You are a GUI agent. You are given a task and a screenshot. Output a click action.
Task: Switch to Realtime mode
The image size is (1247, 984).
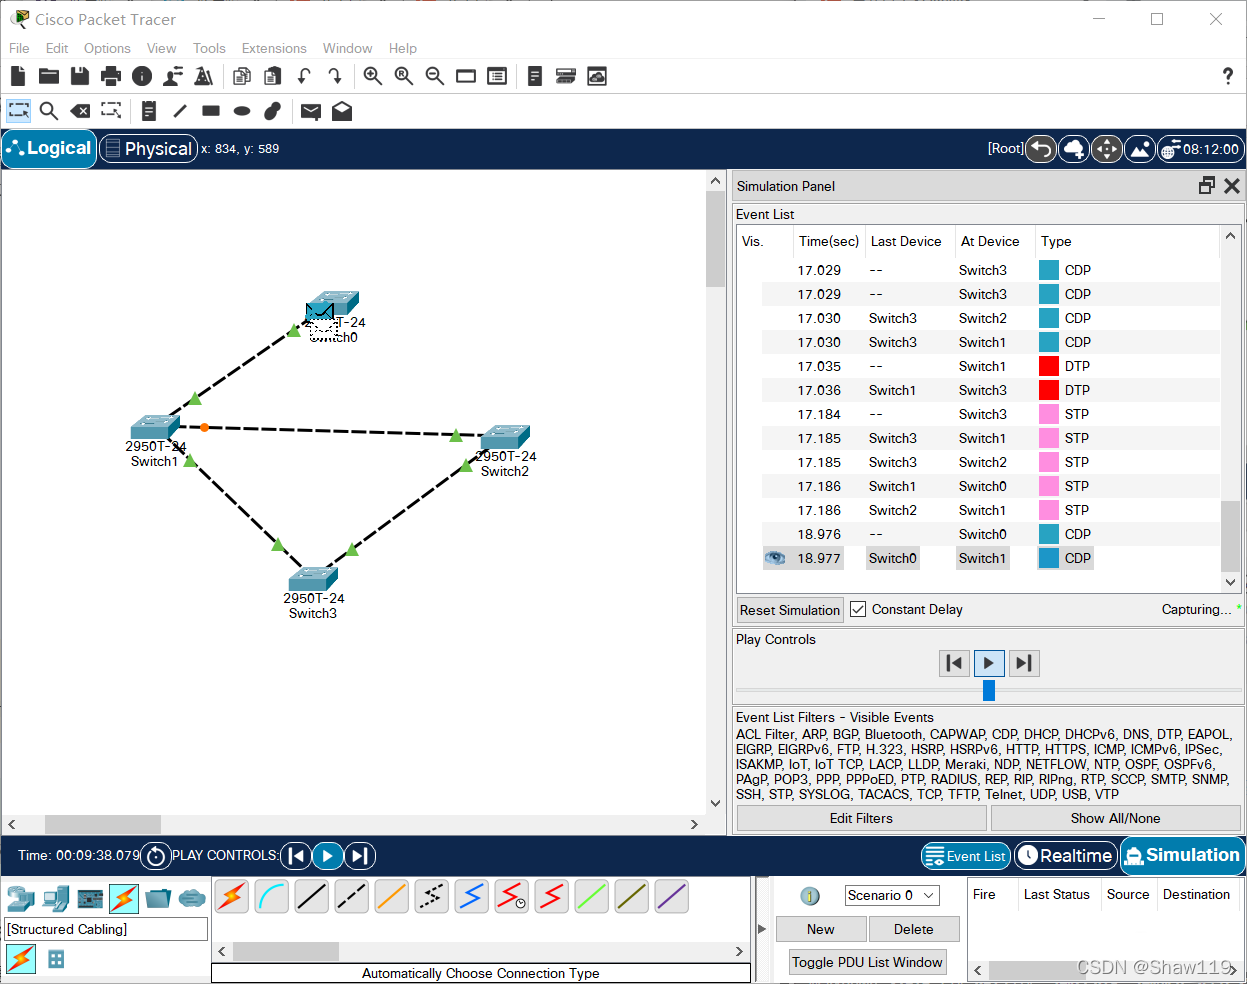click(x=1065, y=855)
